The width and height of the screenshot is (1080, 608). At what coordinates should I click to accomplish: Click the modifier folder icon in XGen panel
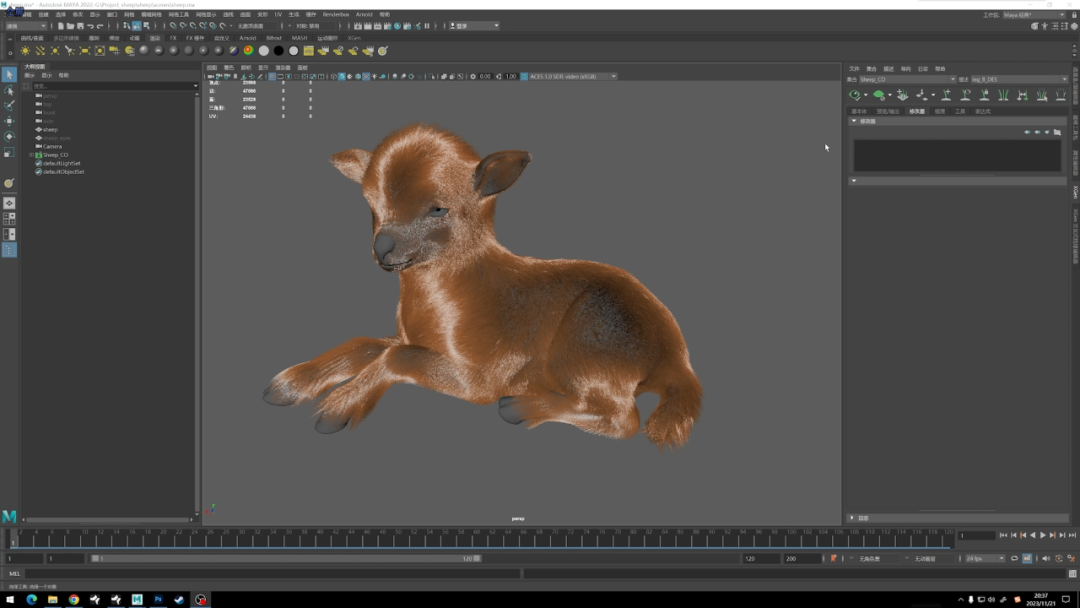[x=1057, y=132]
